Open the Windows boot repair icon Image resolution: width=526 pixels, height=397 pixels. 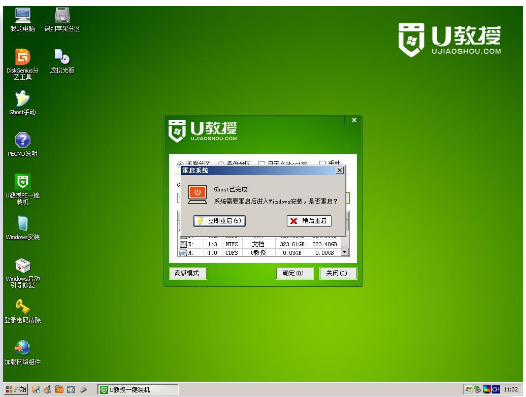click(22, 272)
